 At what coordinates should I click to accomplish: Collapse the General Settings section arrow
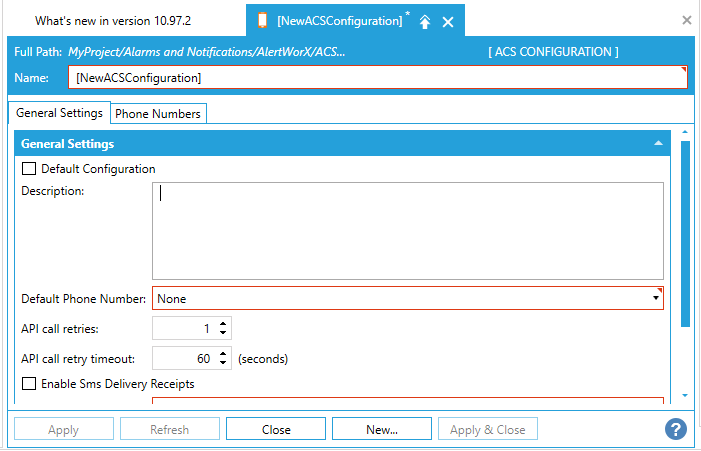(x=658, y=144)
